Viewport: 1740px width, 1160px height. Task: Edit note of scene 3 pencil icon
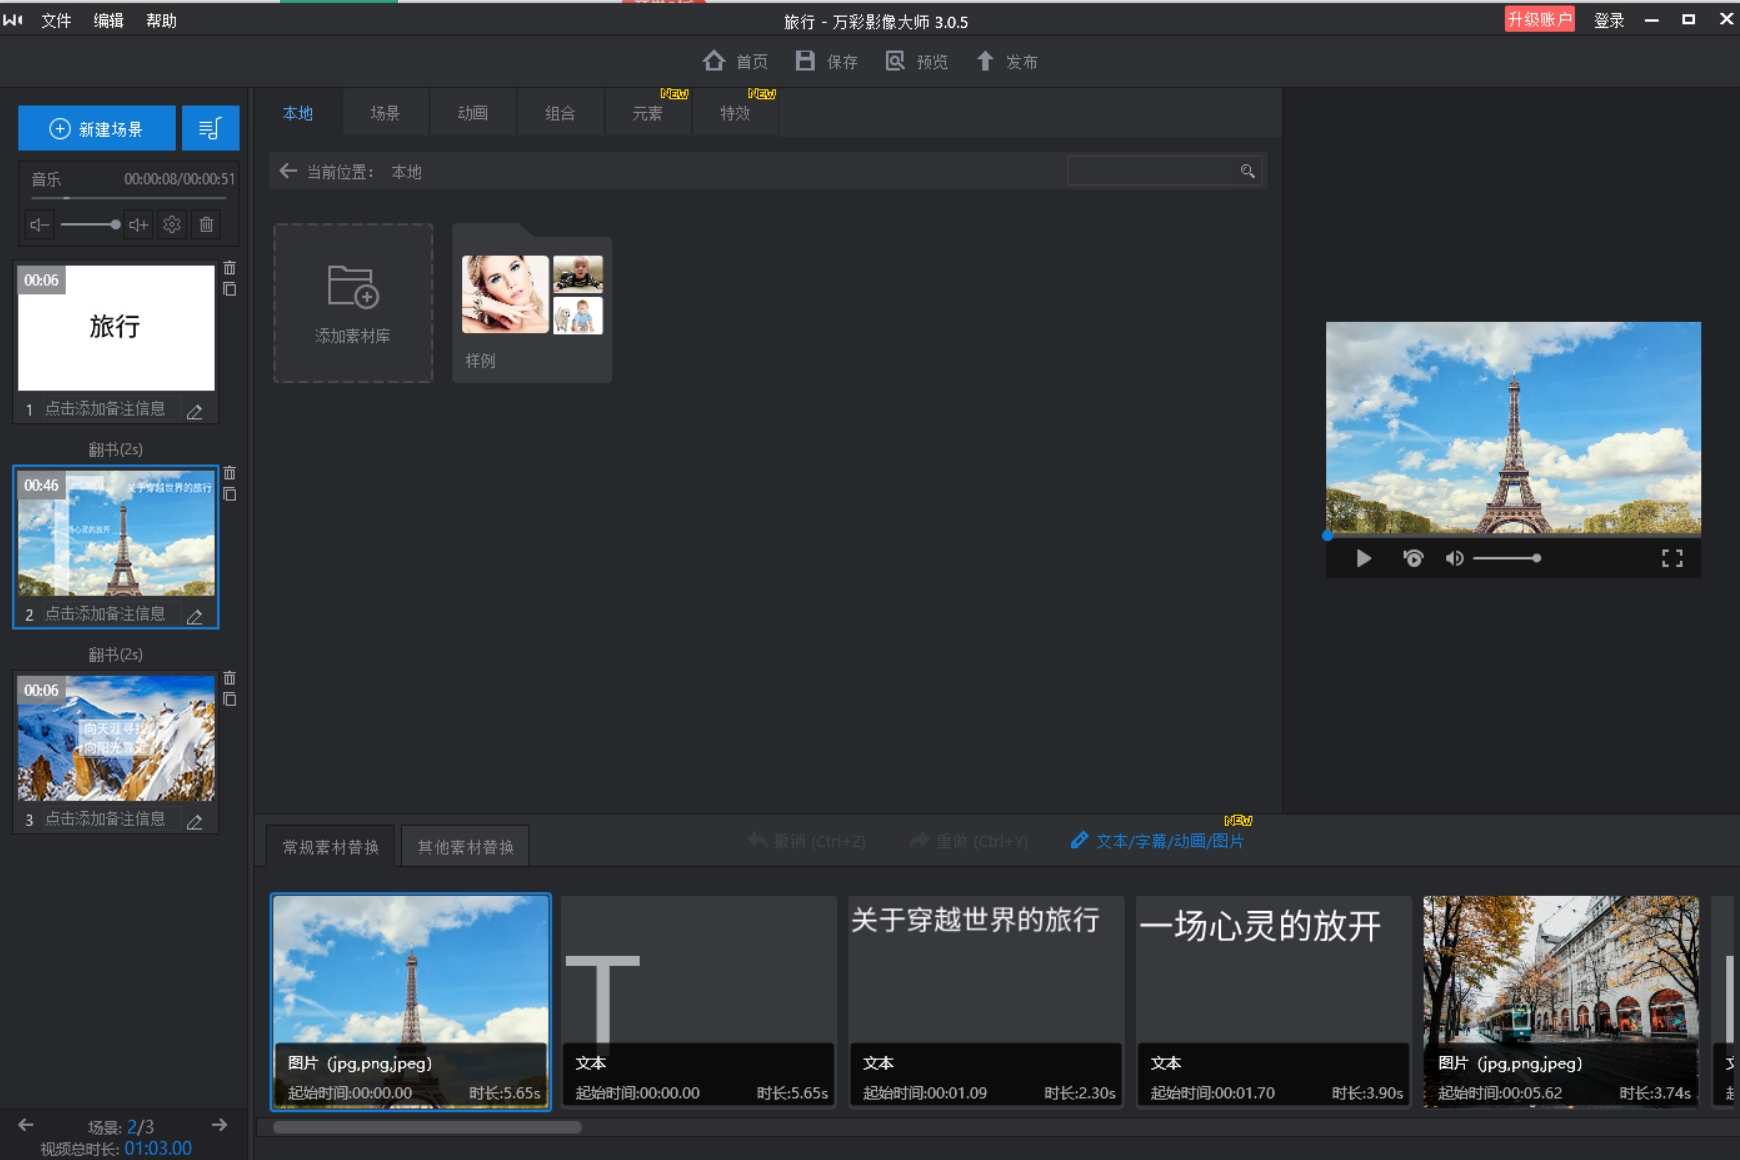point(195,821)
